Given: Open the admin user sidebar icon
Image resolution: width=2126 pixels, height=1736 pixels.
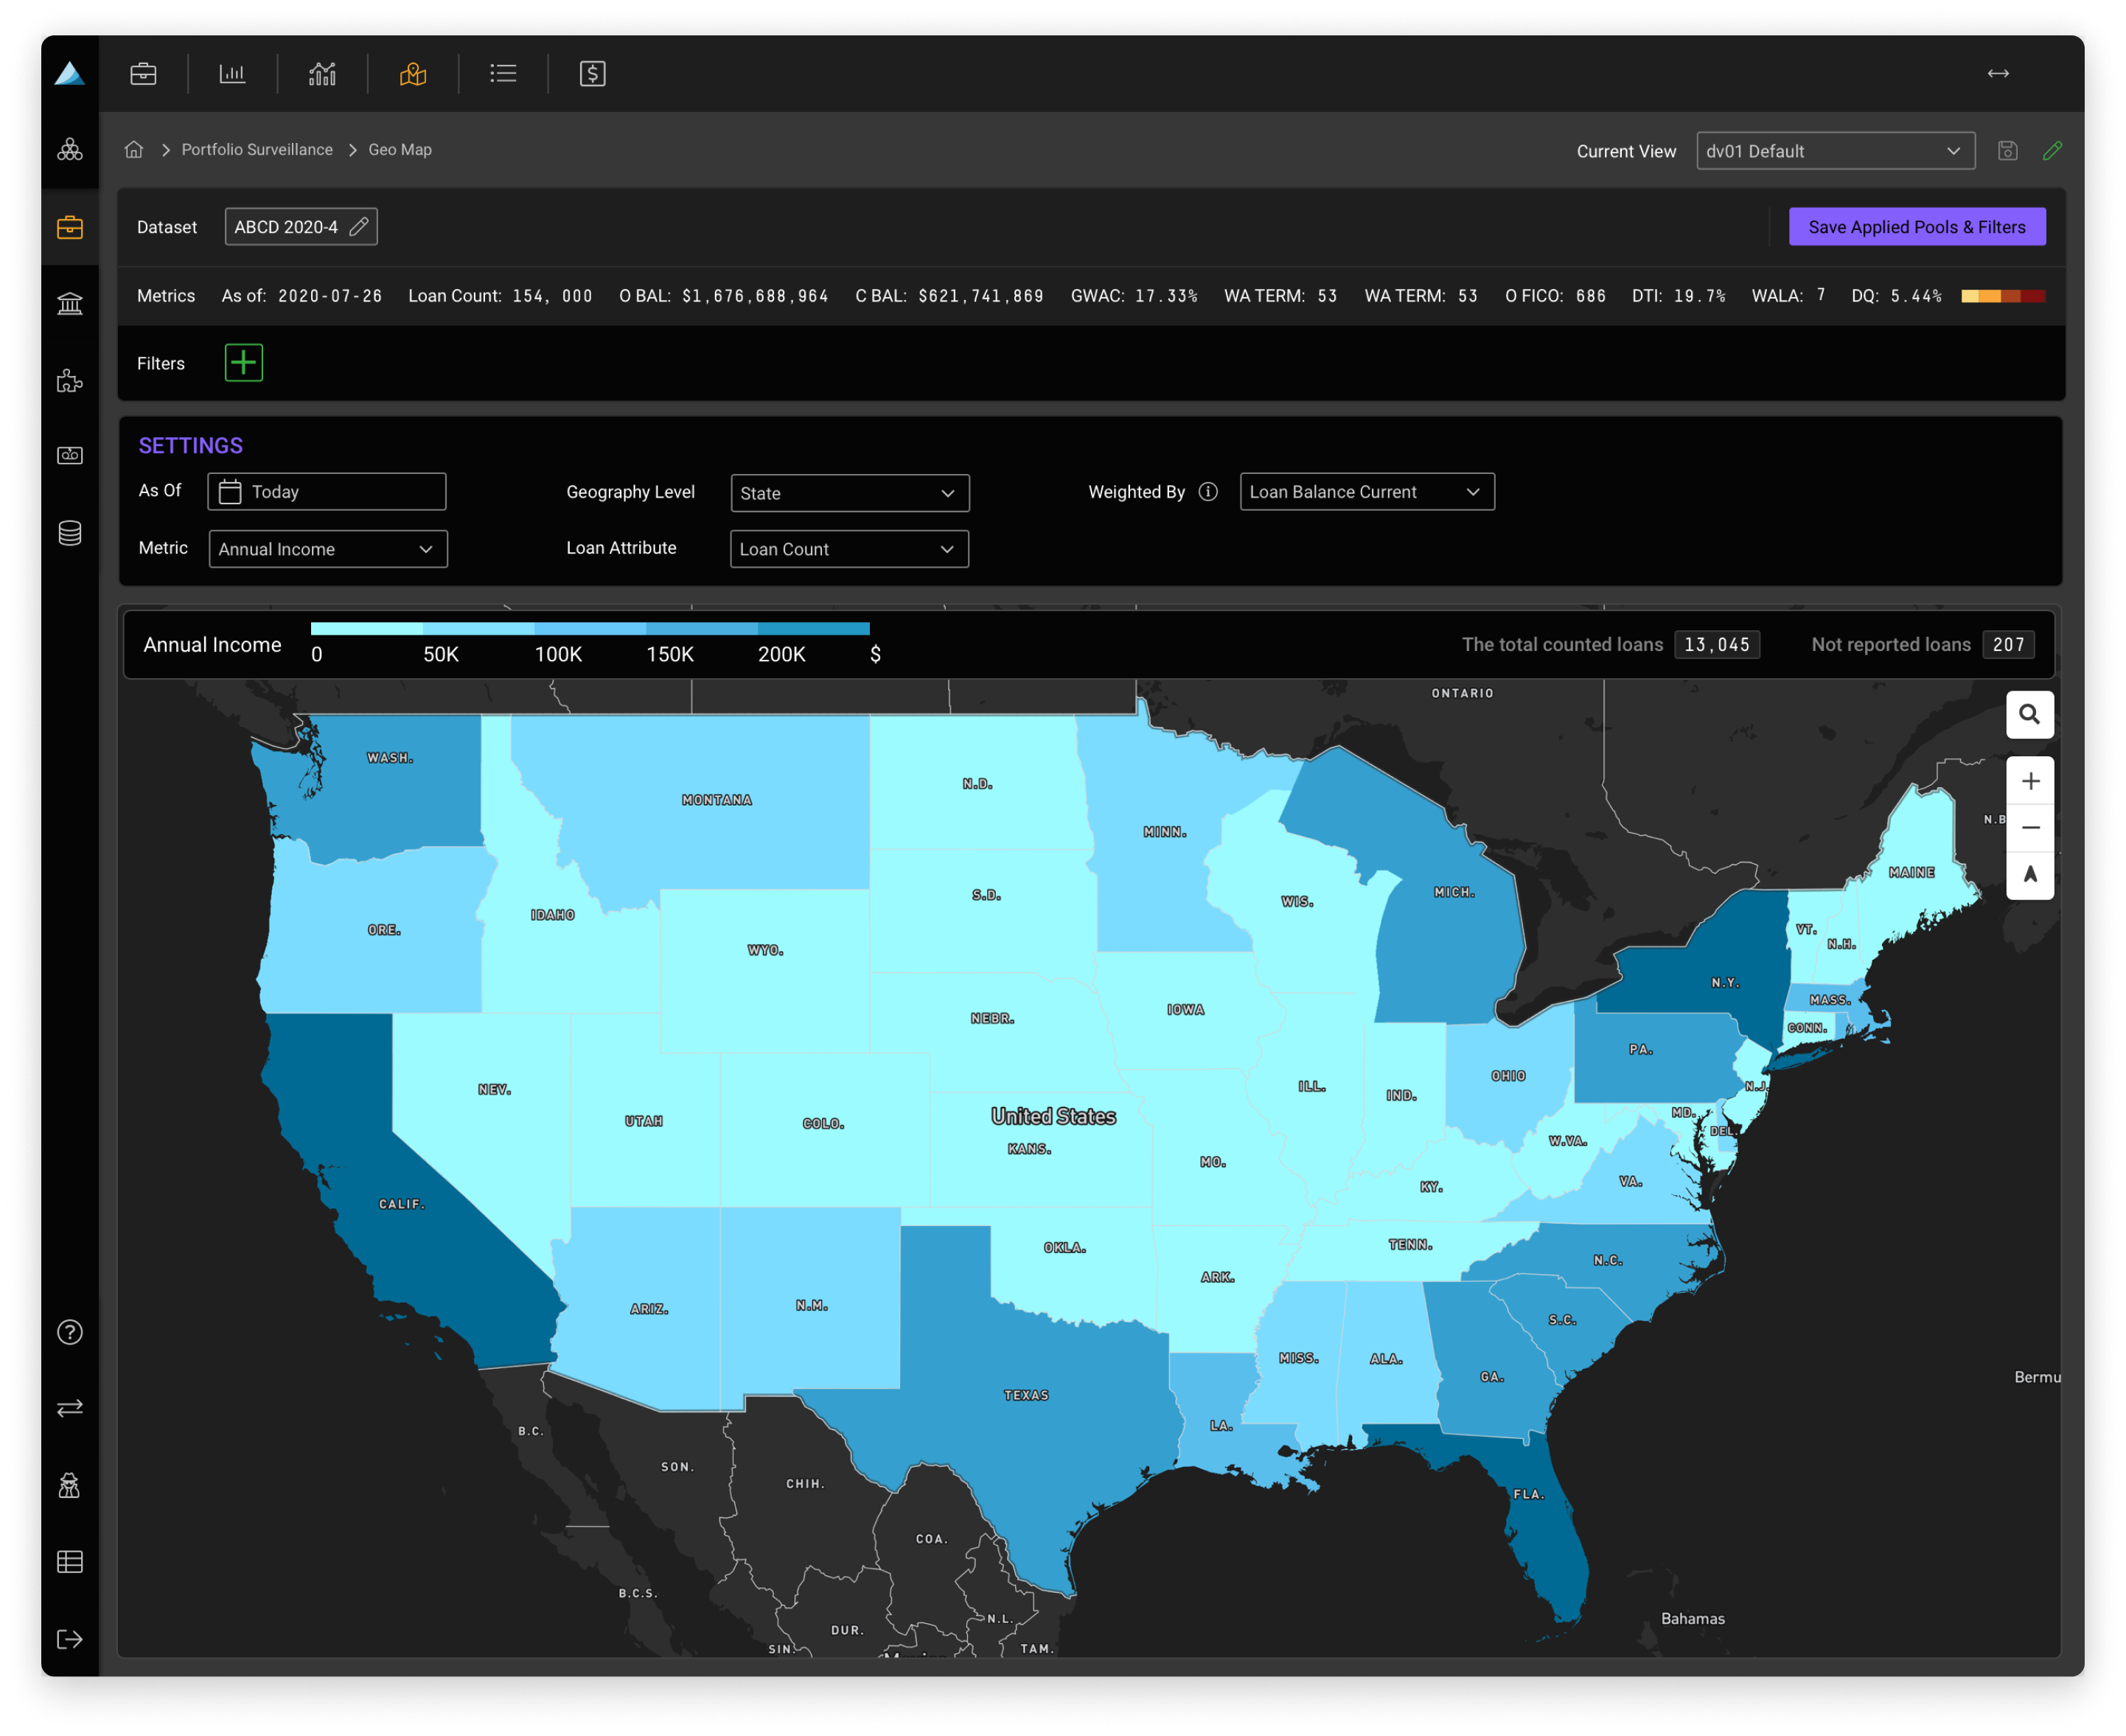Looking at the screenshot, I should (x=70, y=1485).
